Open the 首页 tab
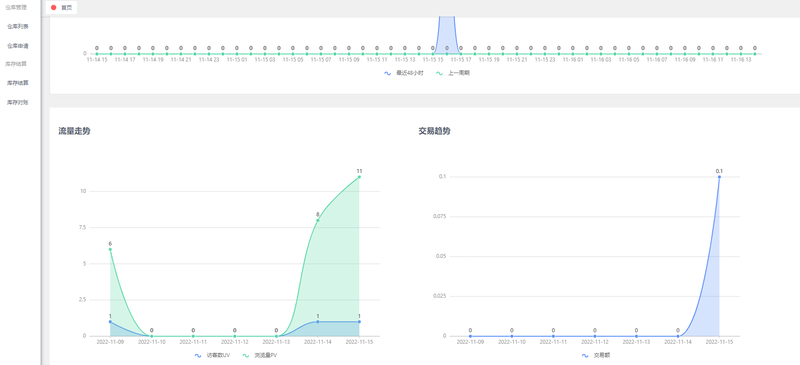 coord(61,8)
